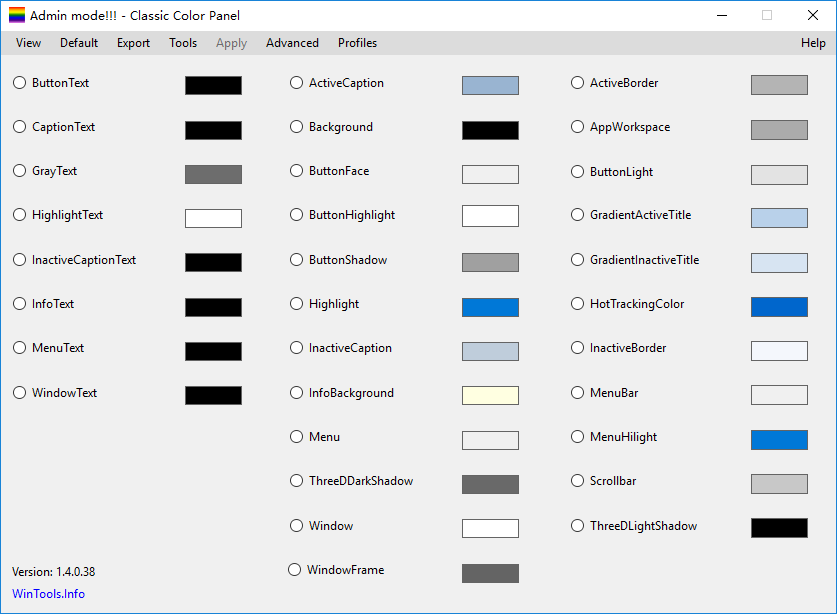Select the Background radio button
Image resolution: width=837 pixels, height=614 pixels.
(x=296, y=127)
